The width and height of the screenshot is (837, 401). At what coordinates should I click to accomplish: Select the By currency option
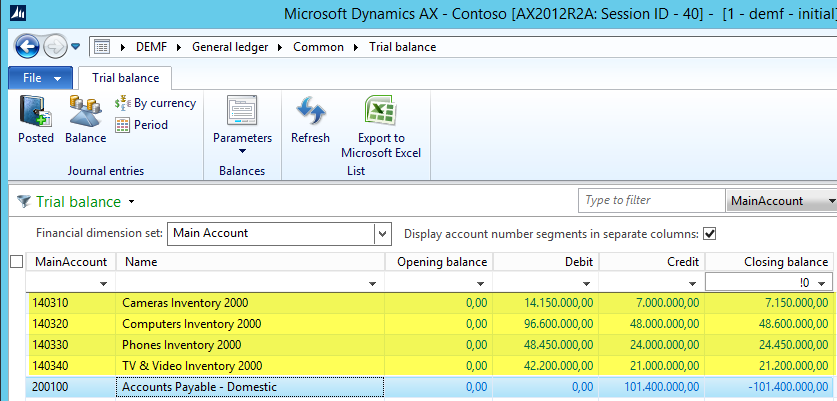[x=155, y=103]
